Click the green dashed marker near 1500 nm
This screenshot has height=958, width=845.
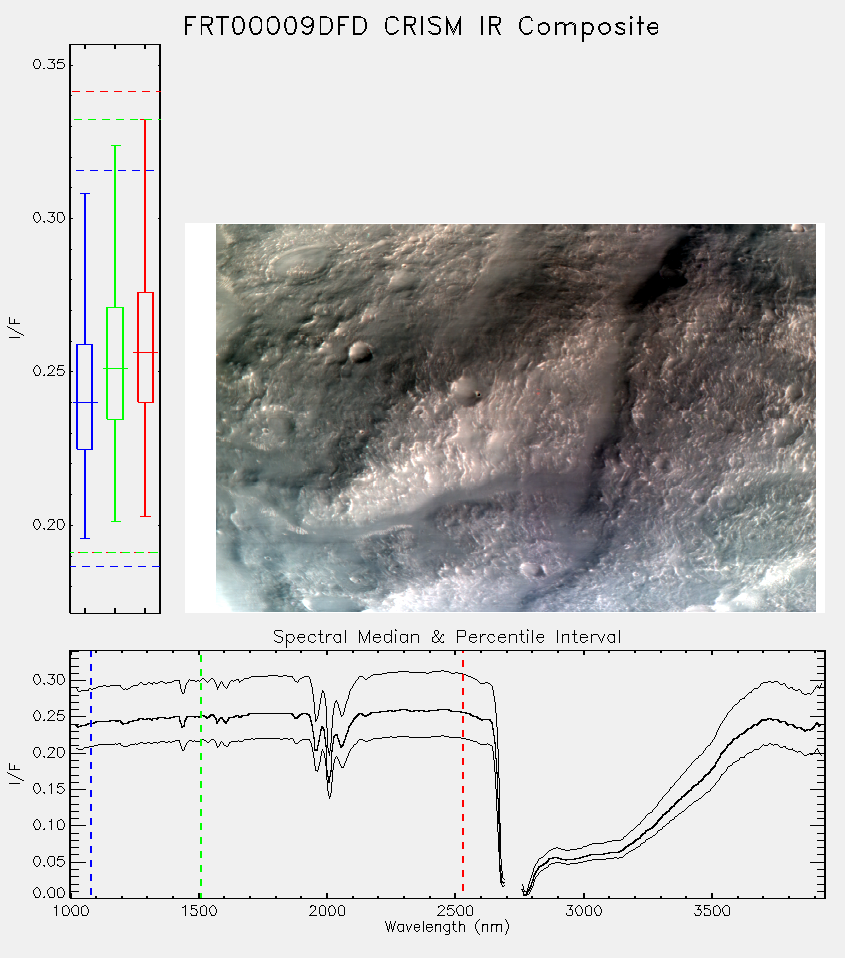201,774
